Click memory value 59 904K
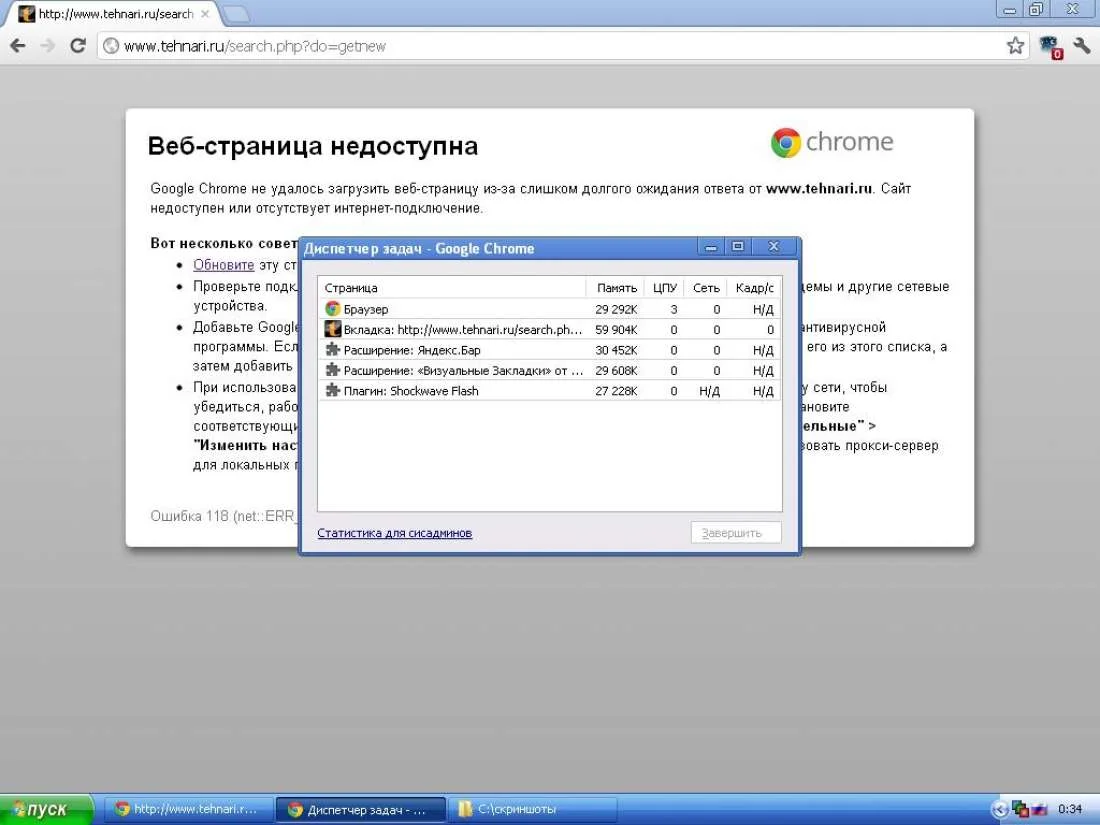The width and height of the screenshot is (1100, 825). pos(616,330)
